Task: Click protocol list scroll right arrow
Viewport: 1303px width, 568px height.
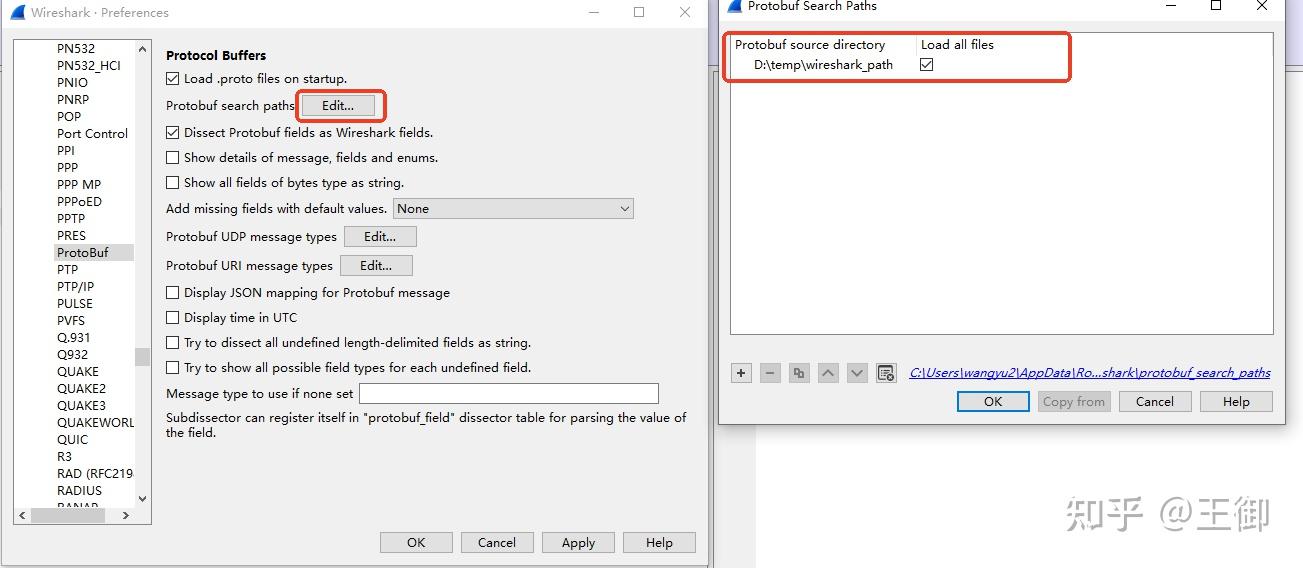Action: (x=126, y=516)
